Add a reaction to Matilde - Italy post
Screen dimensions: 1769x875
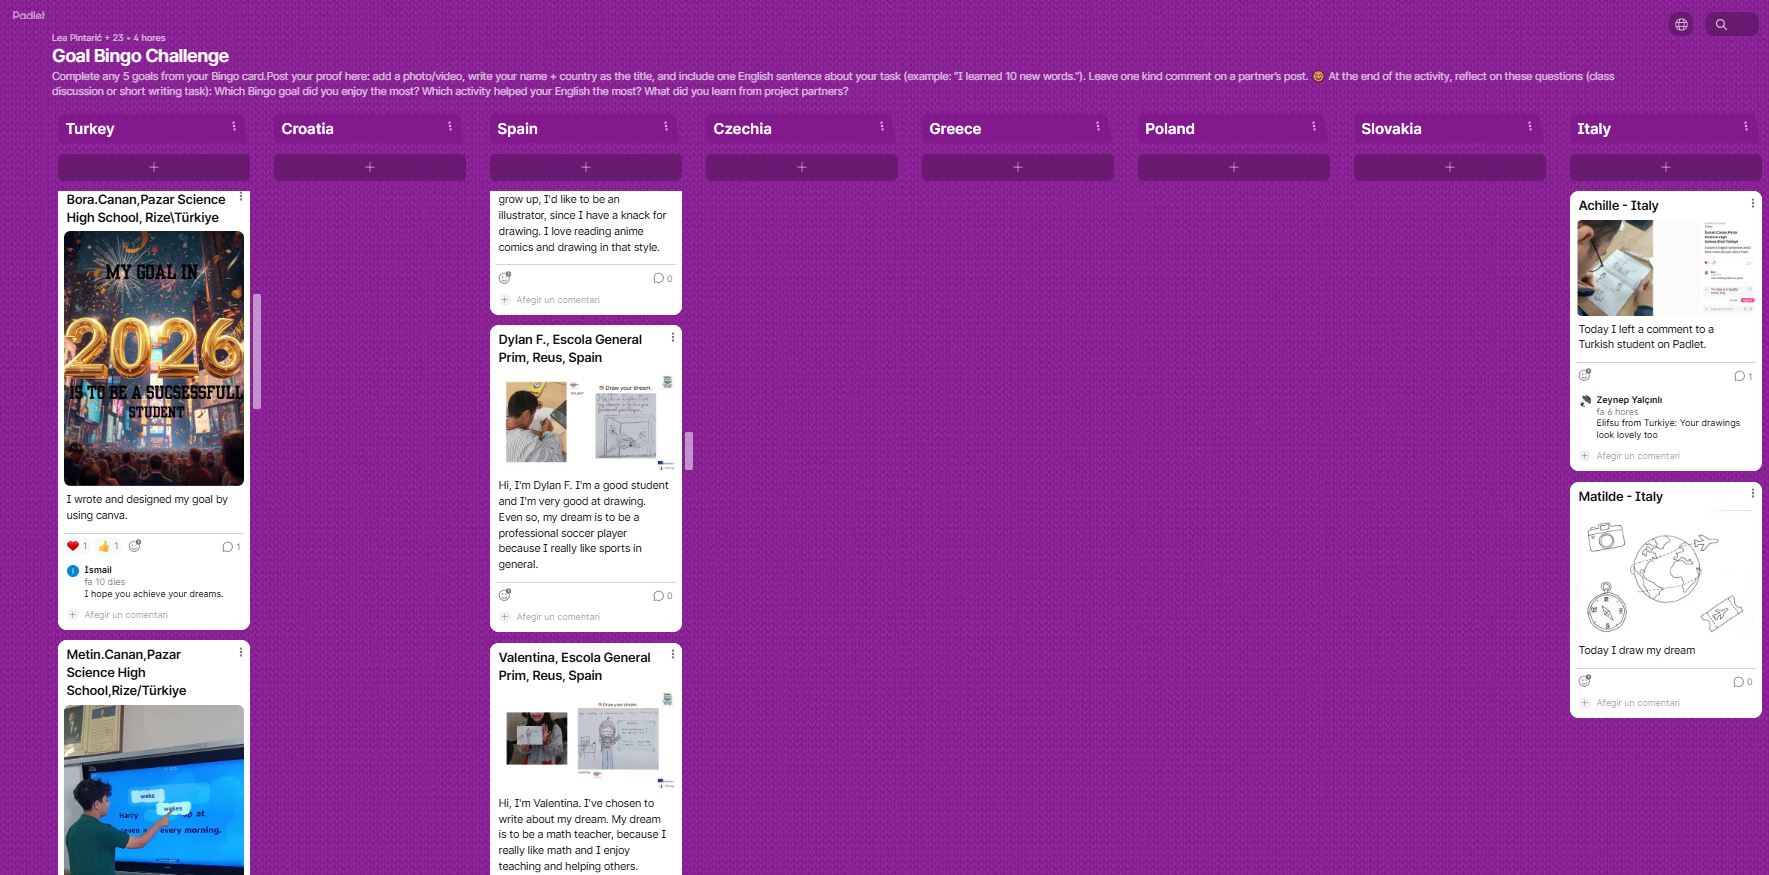pos(1585,681)
